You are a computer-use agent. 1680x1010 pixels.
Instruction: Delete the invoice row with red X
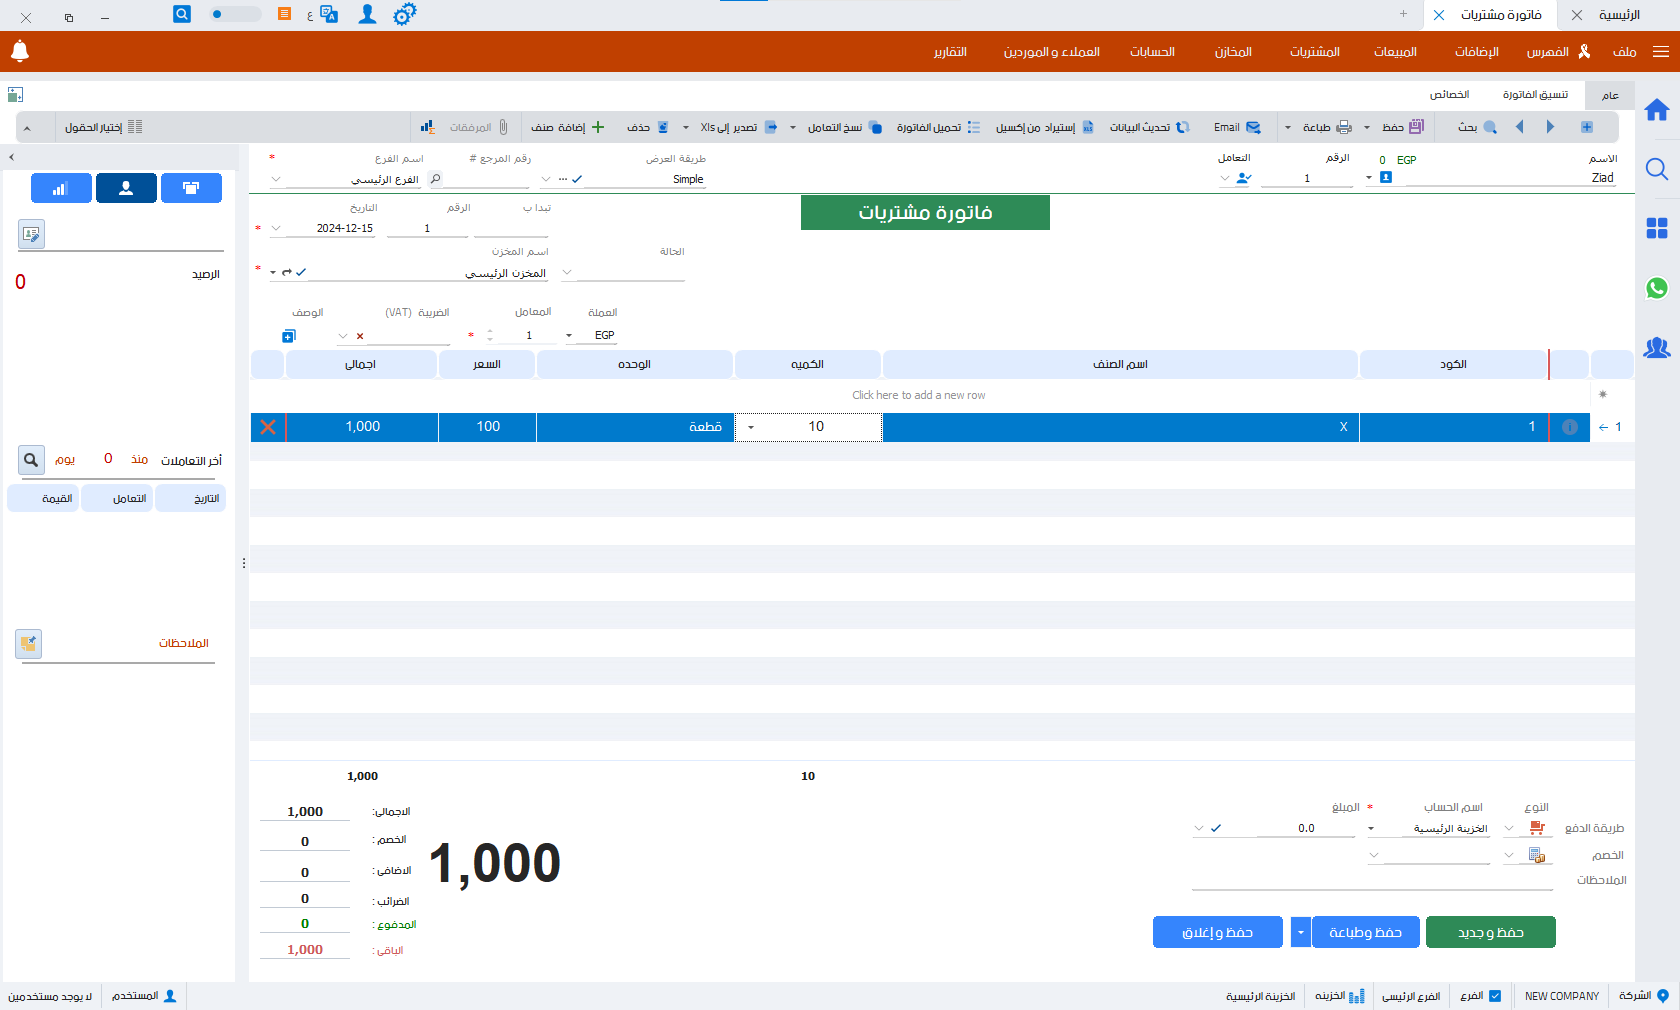[x=268, y=427]
